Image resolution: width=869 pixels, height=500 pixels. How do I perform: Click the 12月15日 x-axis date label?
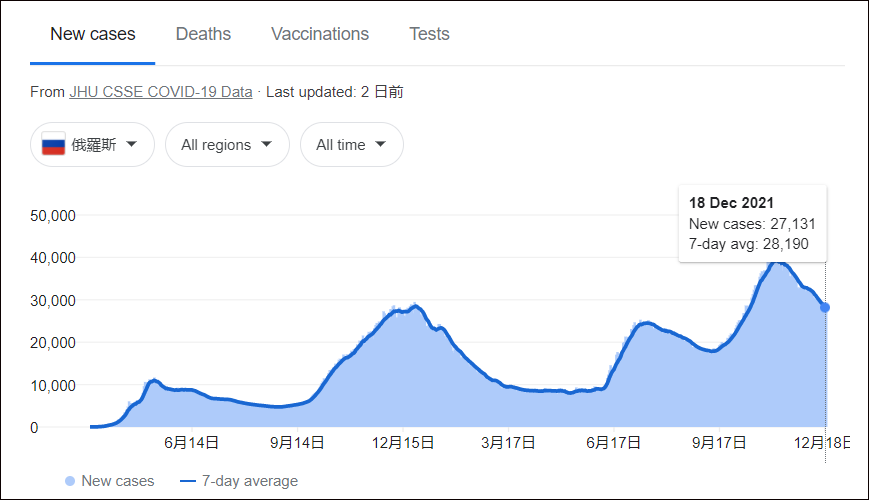pos(403,442)
